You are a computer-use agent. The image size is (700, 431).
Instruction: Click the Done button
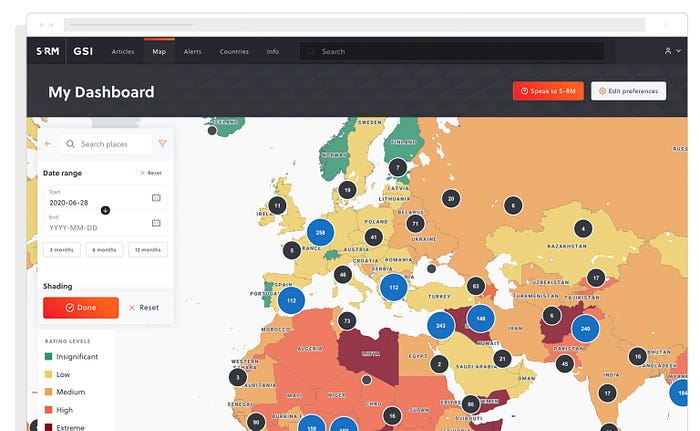pyautogui.click(x=81, y=307)
